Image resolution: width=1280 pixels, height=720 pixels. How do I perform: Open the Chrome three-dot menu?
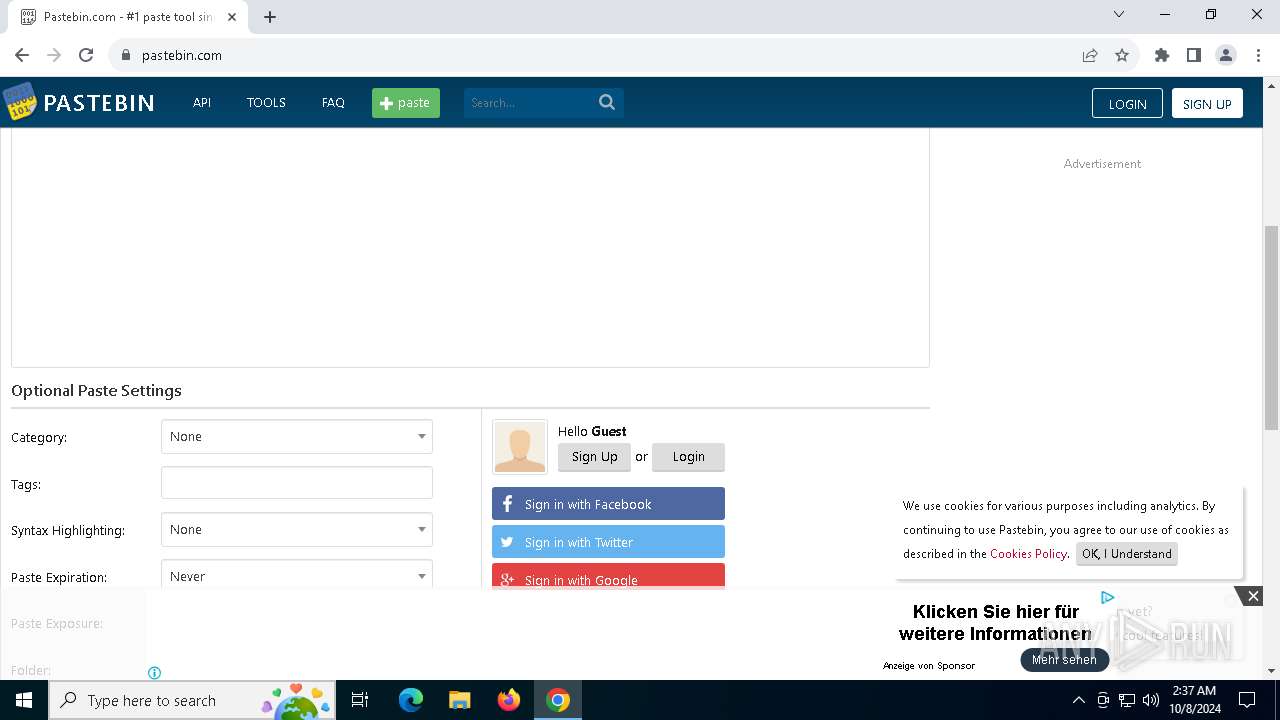point(1258,55)
